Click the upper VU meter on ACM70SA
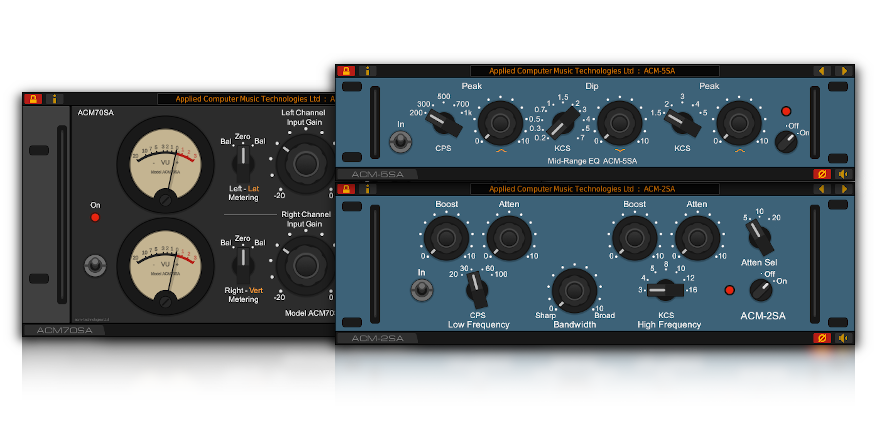Screen dimensions: 883x442 coord(165,164)
